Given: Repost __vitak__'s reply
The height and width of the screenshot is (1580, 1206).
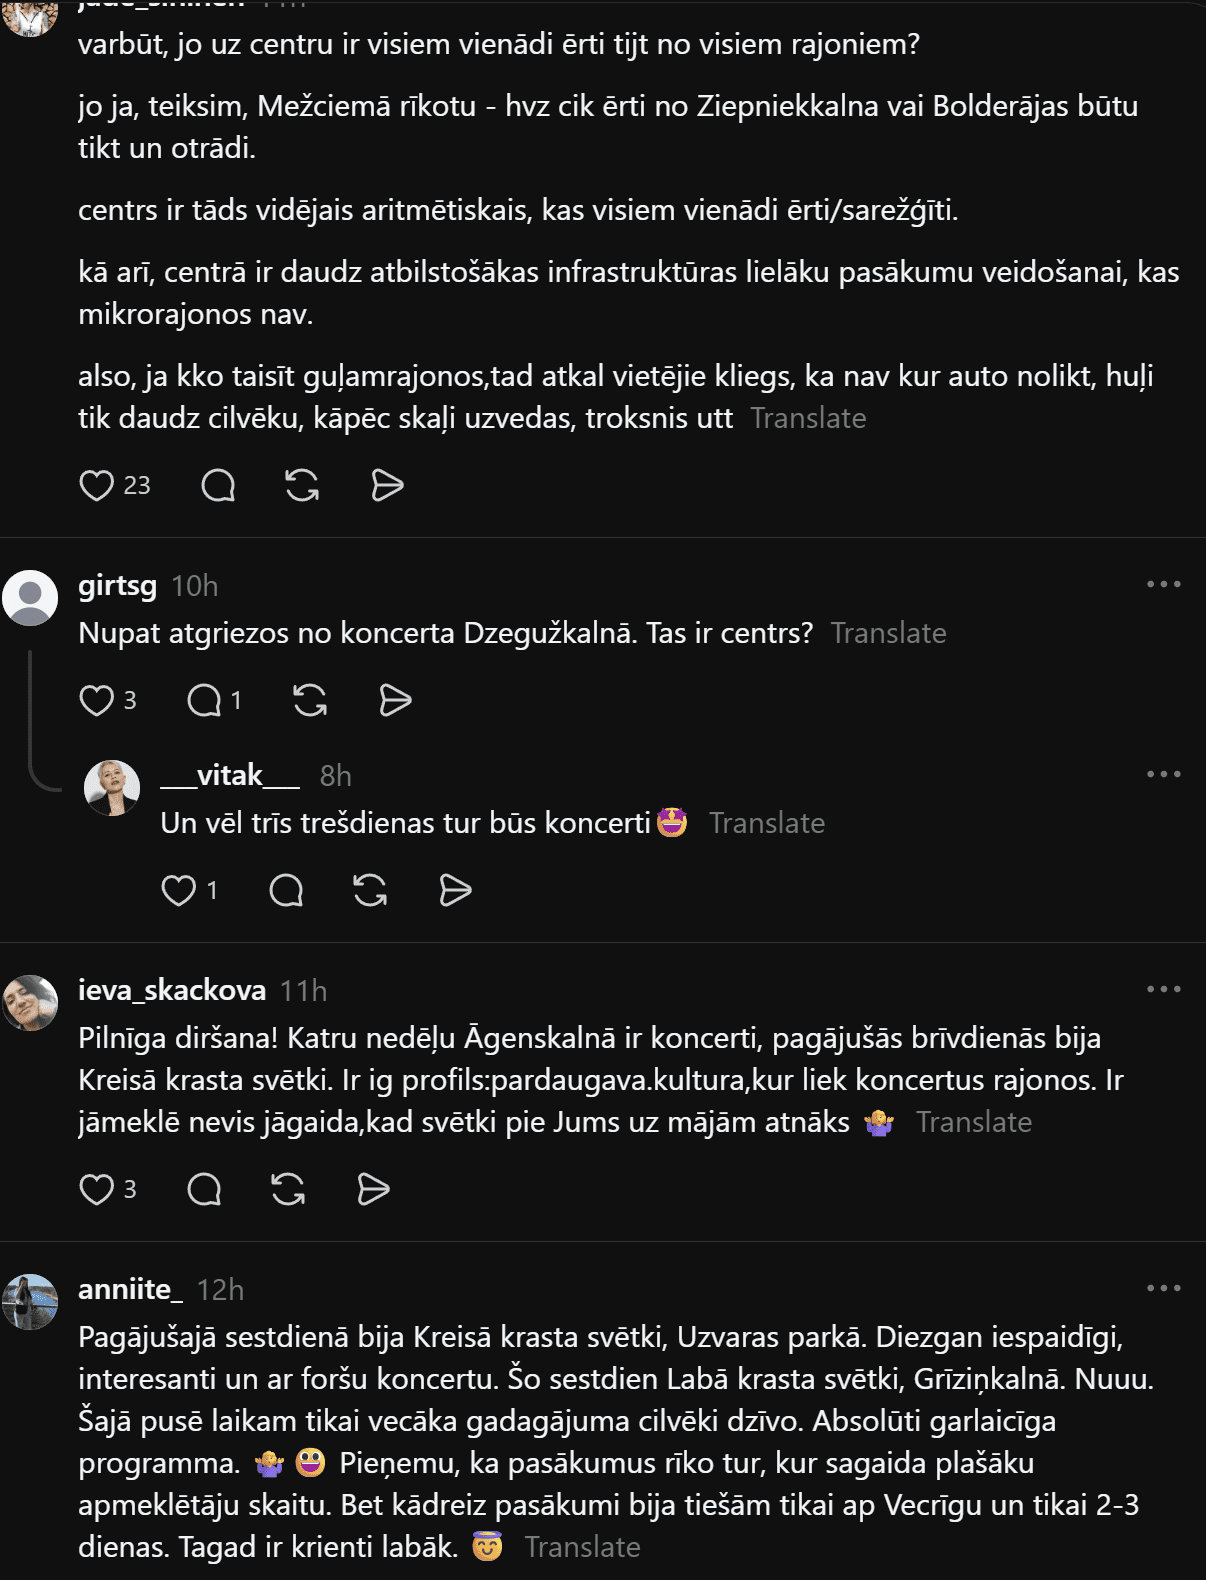Looking at the screenshot, I should tap(370, 891).
